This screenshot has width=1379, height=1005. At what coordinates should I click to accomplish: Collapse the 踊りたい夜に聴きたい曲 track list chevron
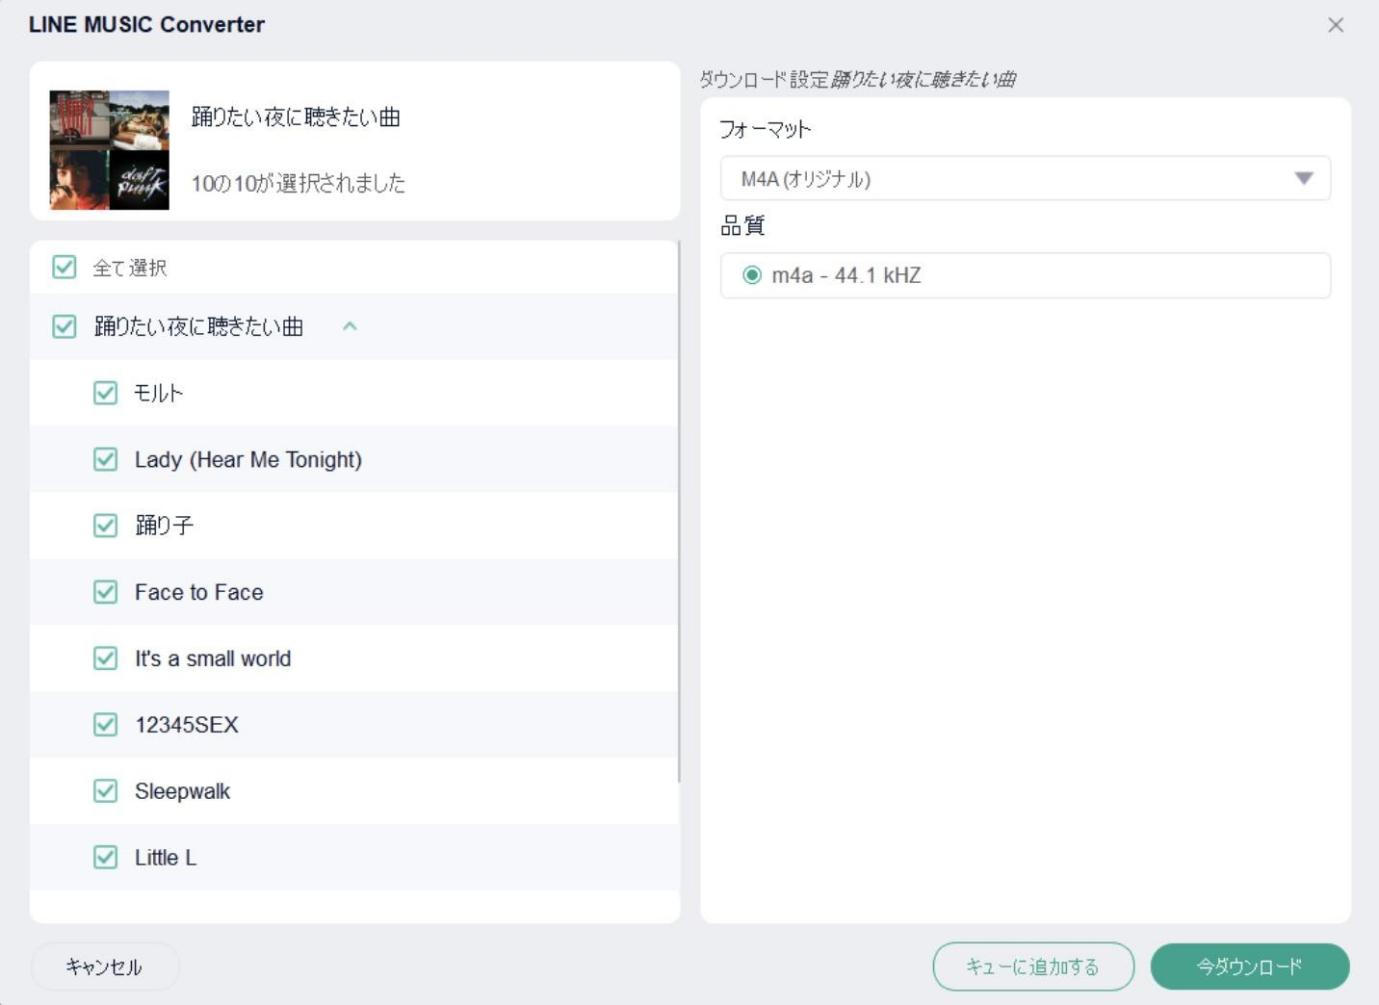click(x=349, y=326)
